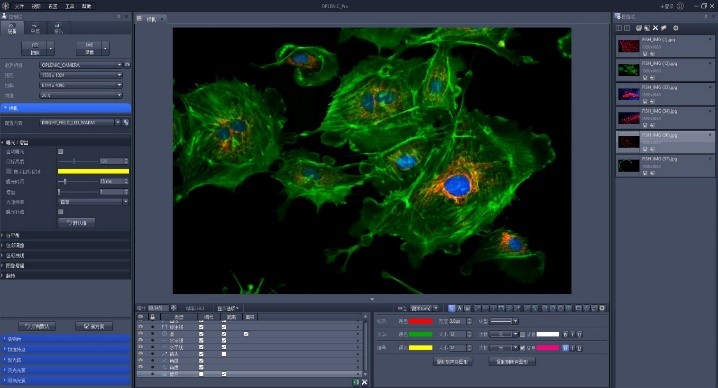Image resolution: width=718 pixels, height=388 pixels.
Task: Open the 视图 menu
Action: pyautogui.click(x=36, y=6)
